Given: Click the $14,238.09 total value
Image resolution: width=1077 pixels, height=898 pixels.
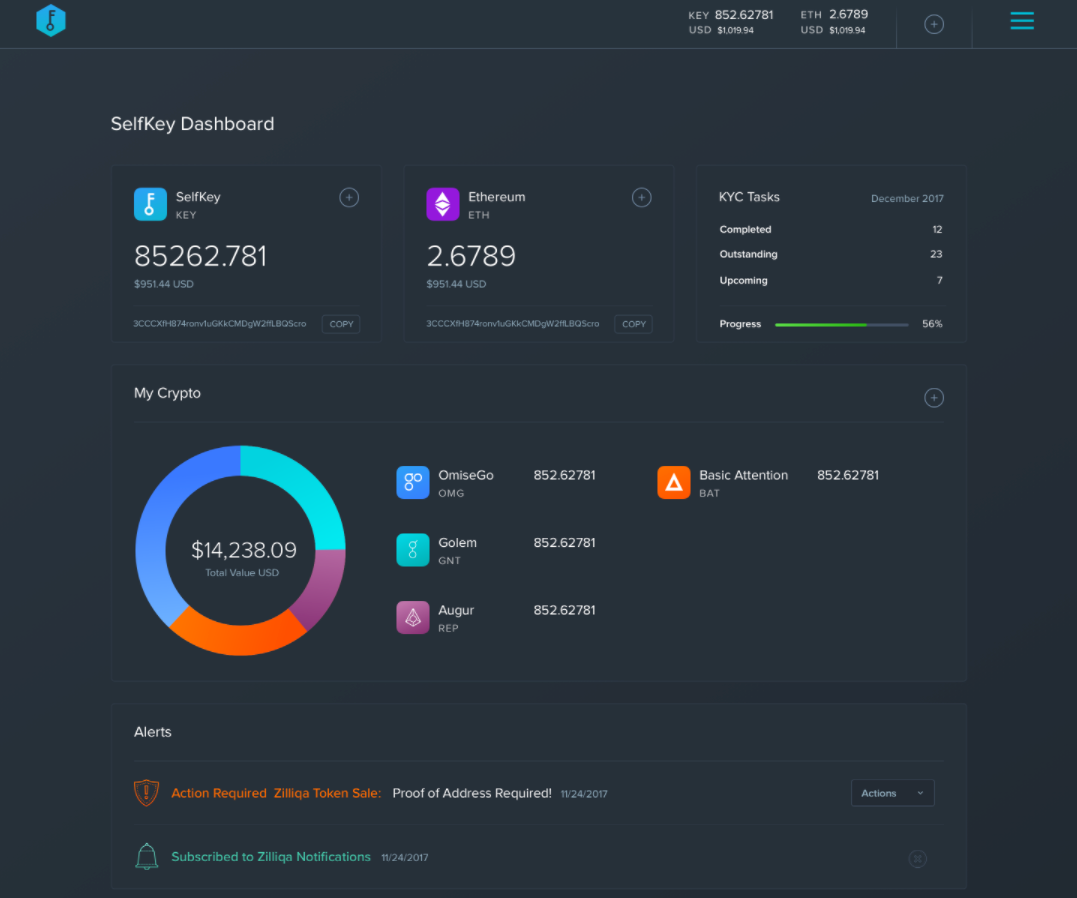Looking at the screenshot, I should pos(244,550).
